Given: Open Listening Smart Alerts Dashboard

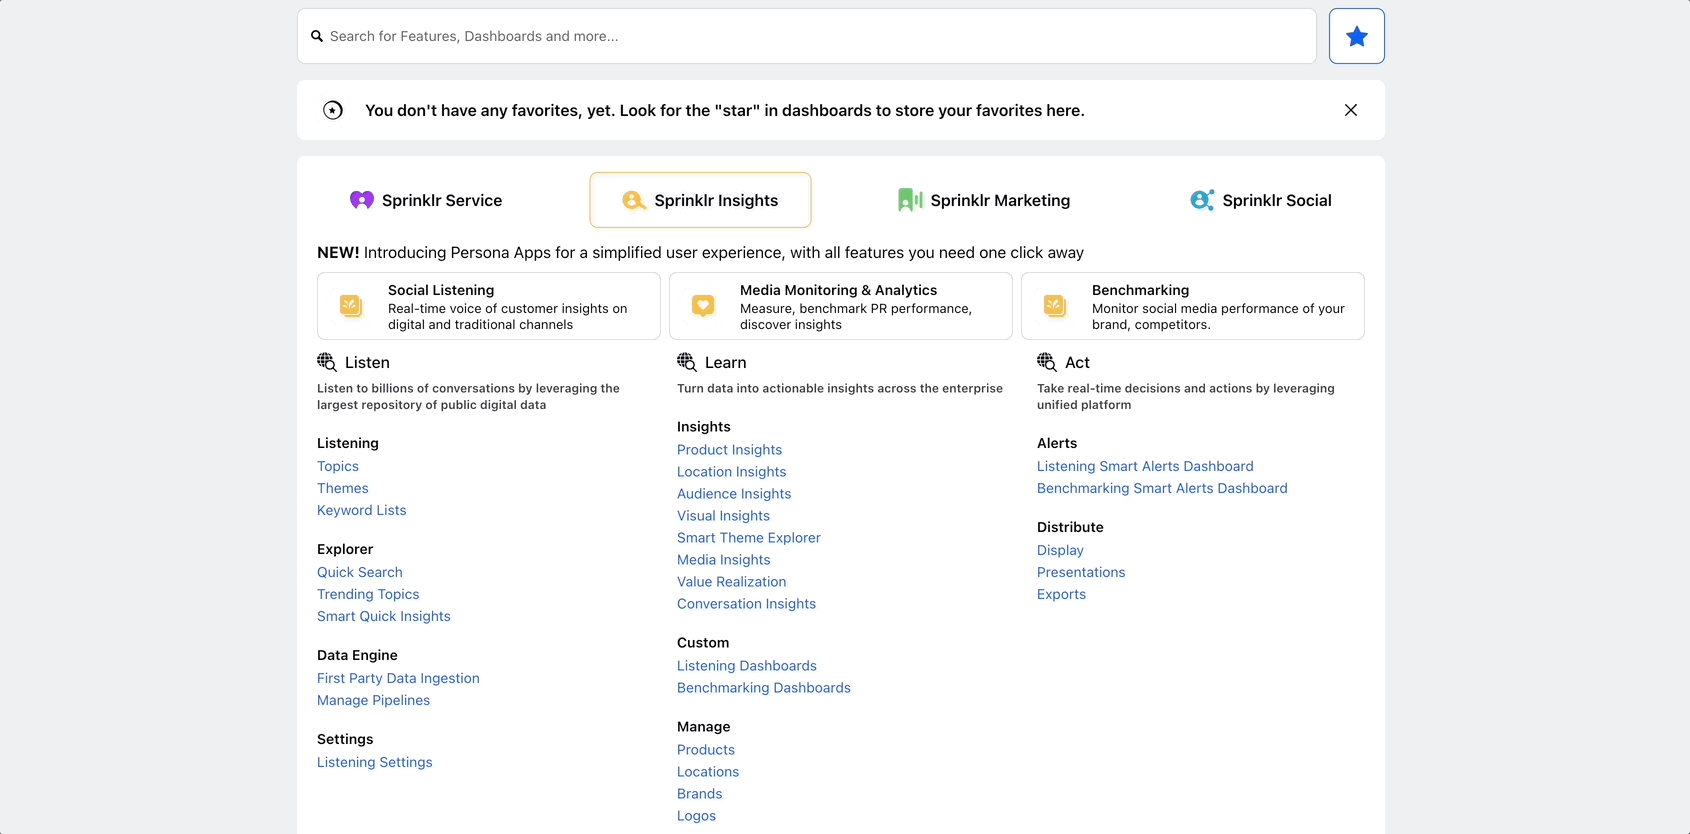Looking at the screenshot, I should [x=1145, y=466].
